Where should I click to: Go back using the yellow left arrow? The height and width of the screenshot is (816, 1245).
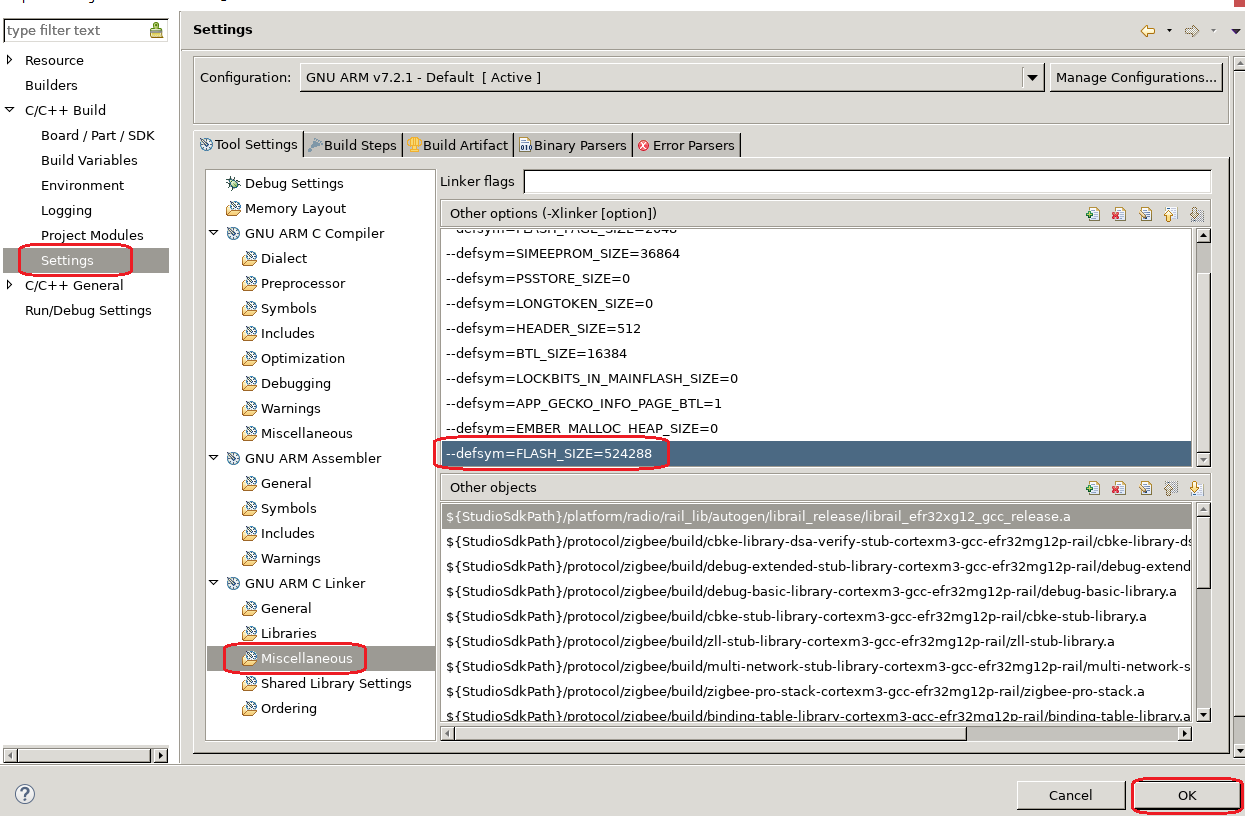coord(1148,31)
